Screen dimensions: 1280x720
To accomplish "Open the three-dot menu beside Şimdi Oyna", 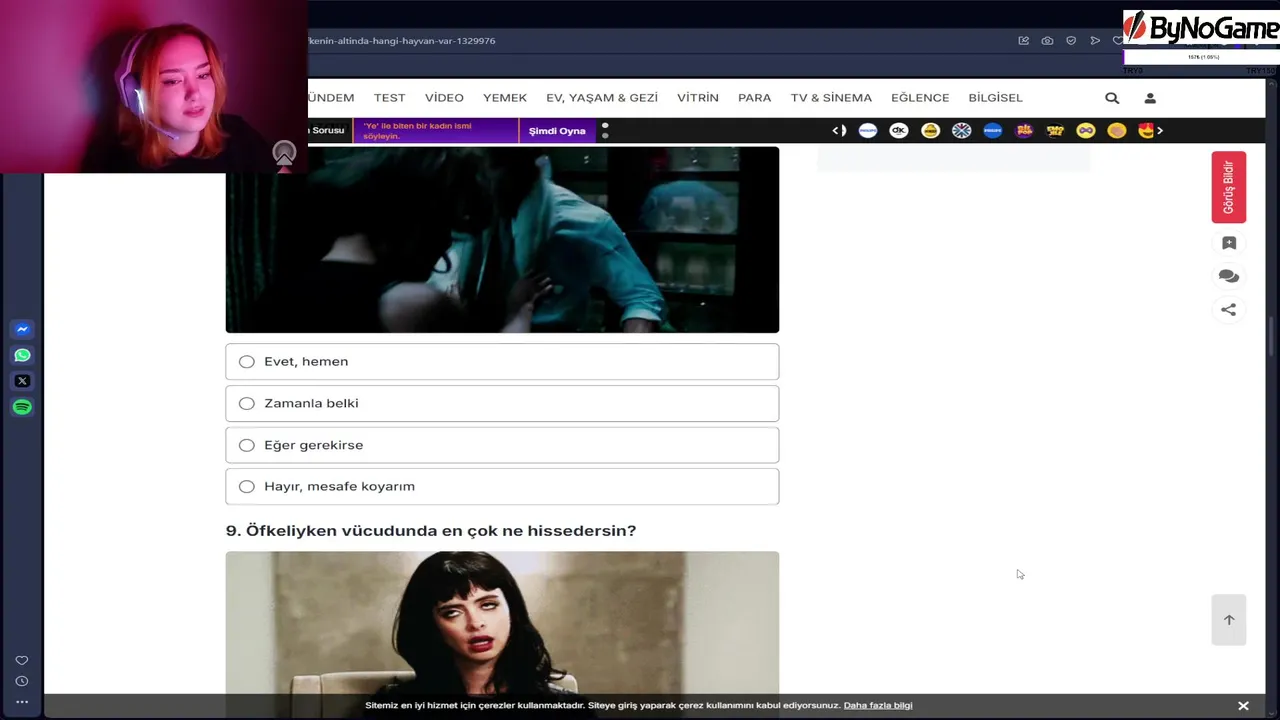I will tap(605, 131).
